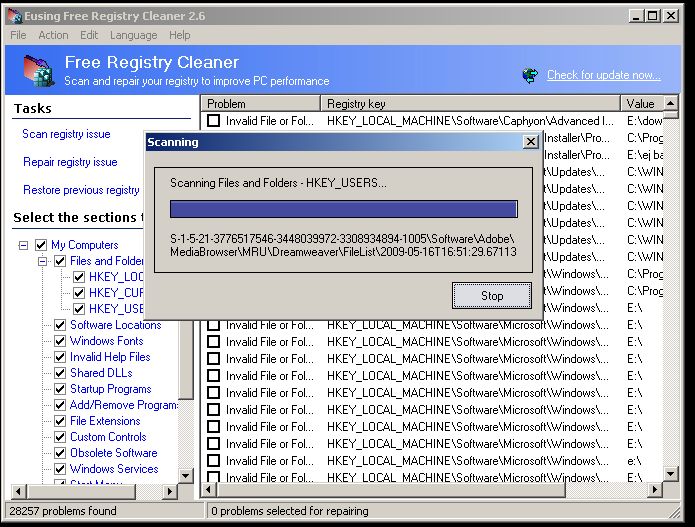Click the sections tree scroll down arrow
The height and width of the screenshot is (527, 695).
click(186, 476)
